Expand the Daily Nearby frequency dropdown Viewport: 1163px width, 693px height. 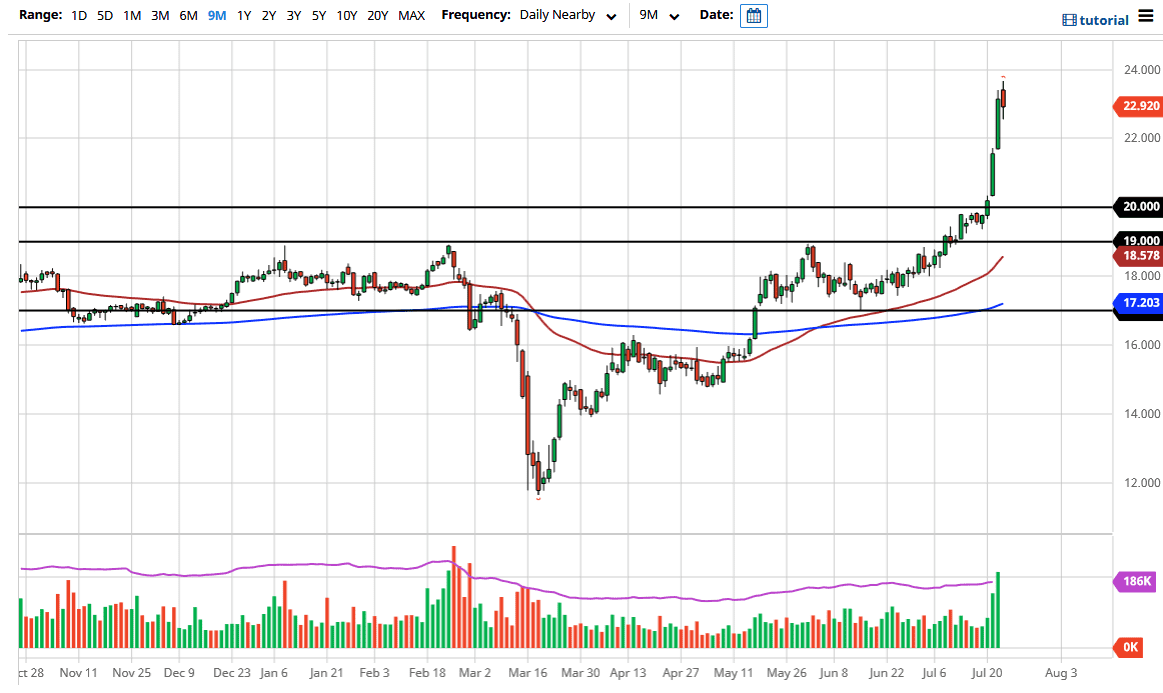click(567, 16)
